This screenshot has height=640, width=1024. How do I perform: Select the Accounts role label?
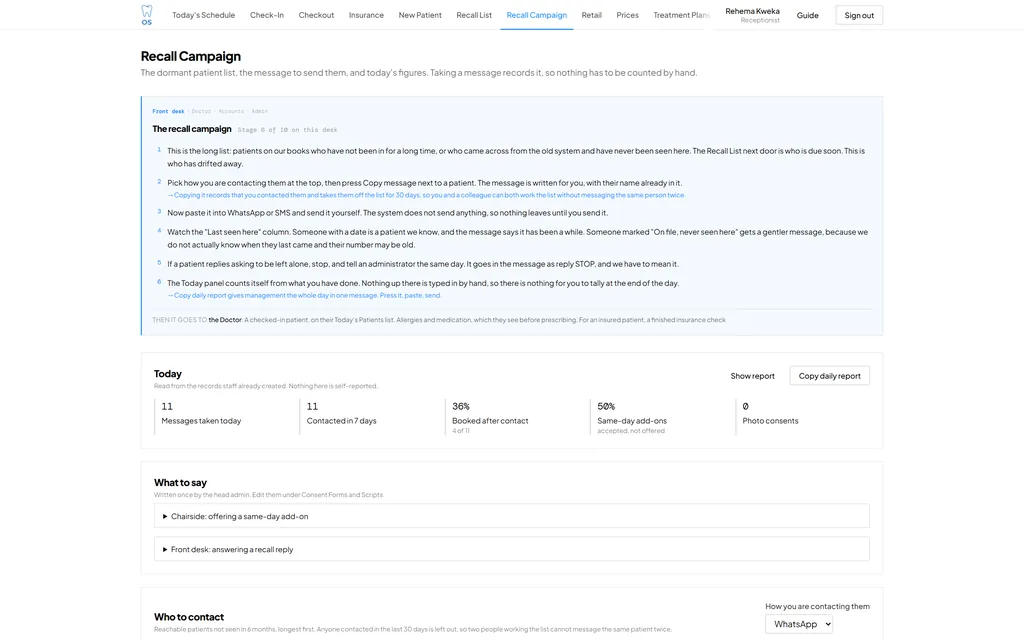point(231,112)
